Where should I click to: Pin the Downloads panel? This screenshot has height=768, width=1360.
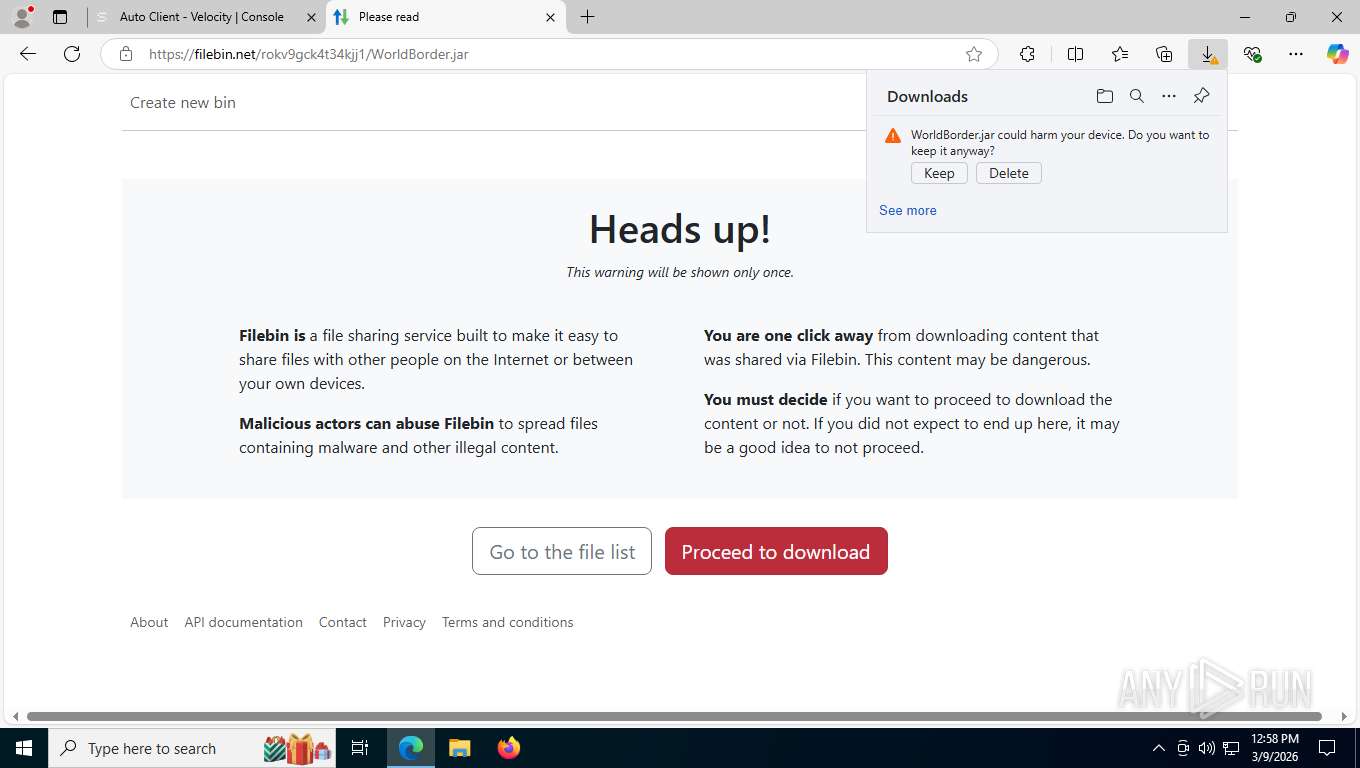tap(1202, 96)
